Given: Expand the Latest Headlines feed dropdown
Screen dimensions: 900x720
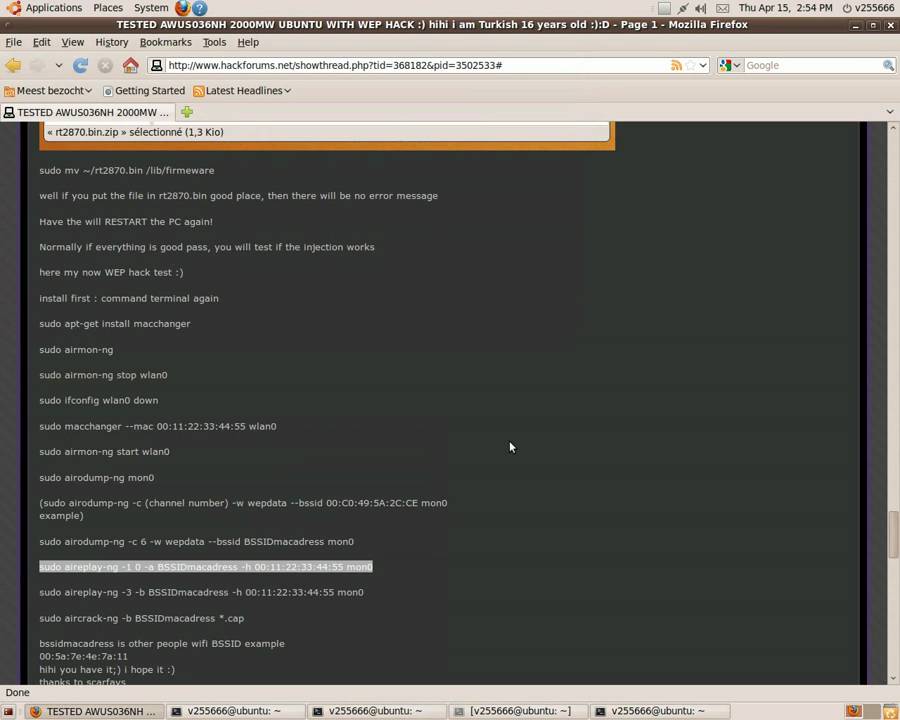Looking at the screenshot, I should (x=242, y=91).
